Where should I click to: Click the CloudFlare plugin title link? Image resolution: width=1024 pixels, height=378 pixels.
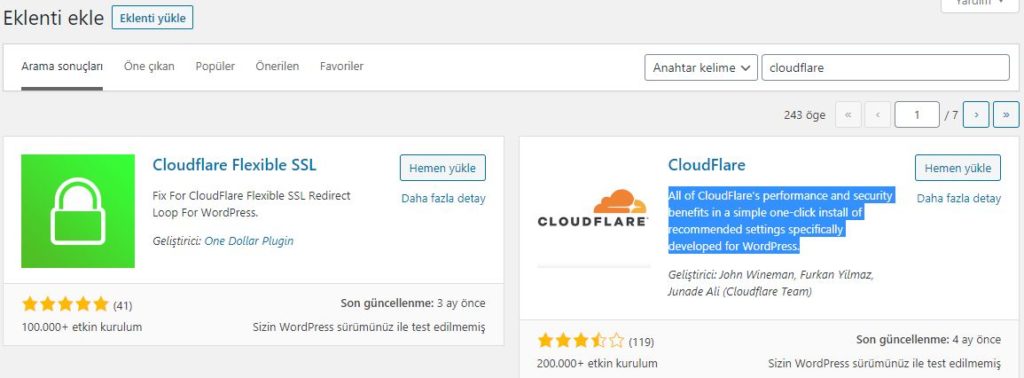tap(707, 165)
